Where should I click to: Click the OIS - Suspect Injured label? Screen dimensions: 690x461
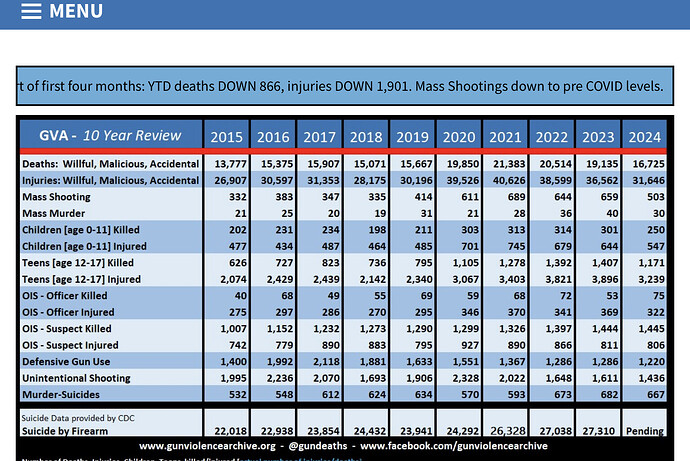(70, 345)
